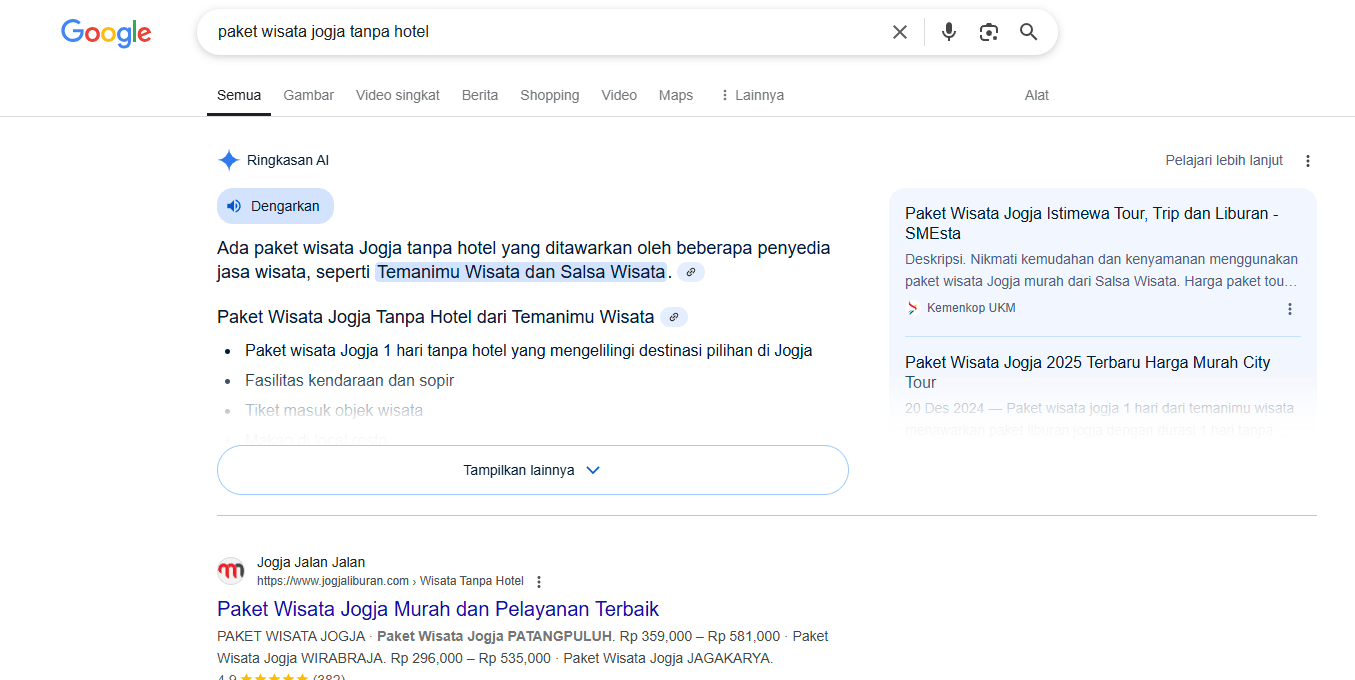Open the Alat search tools
The image size is (1355, 680).
(1037, 95)
